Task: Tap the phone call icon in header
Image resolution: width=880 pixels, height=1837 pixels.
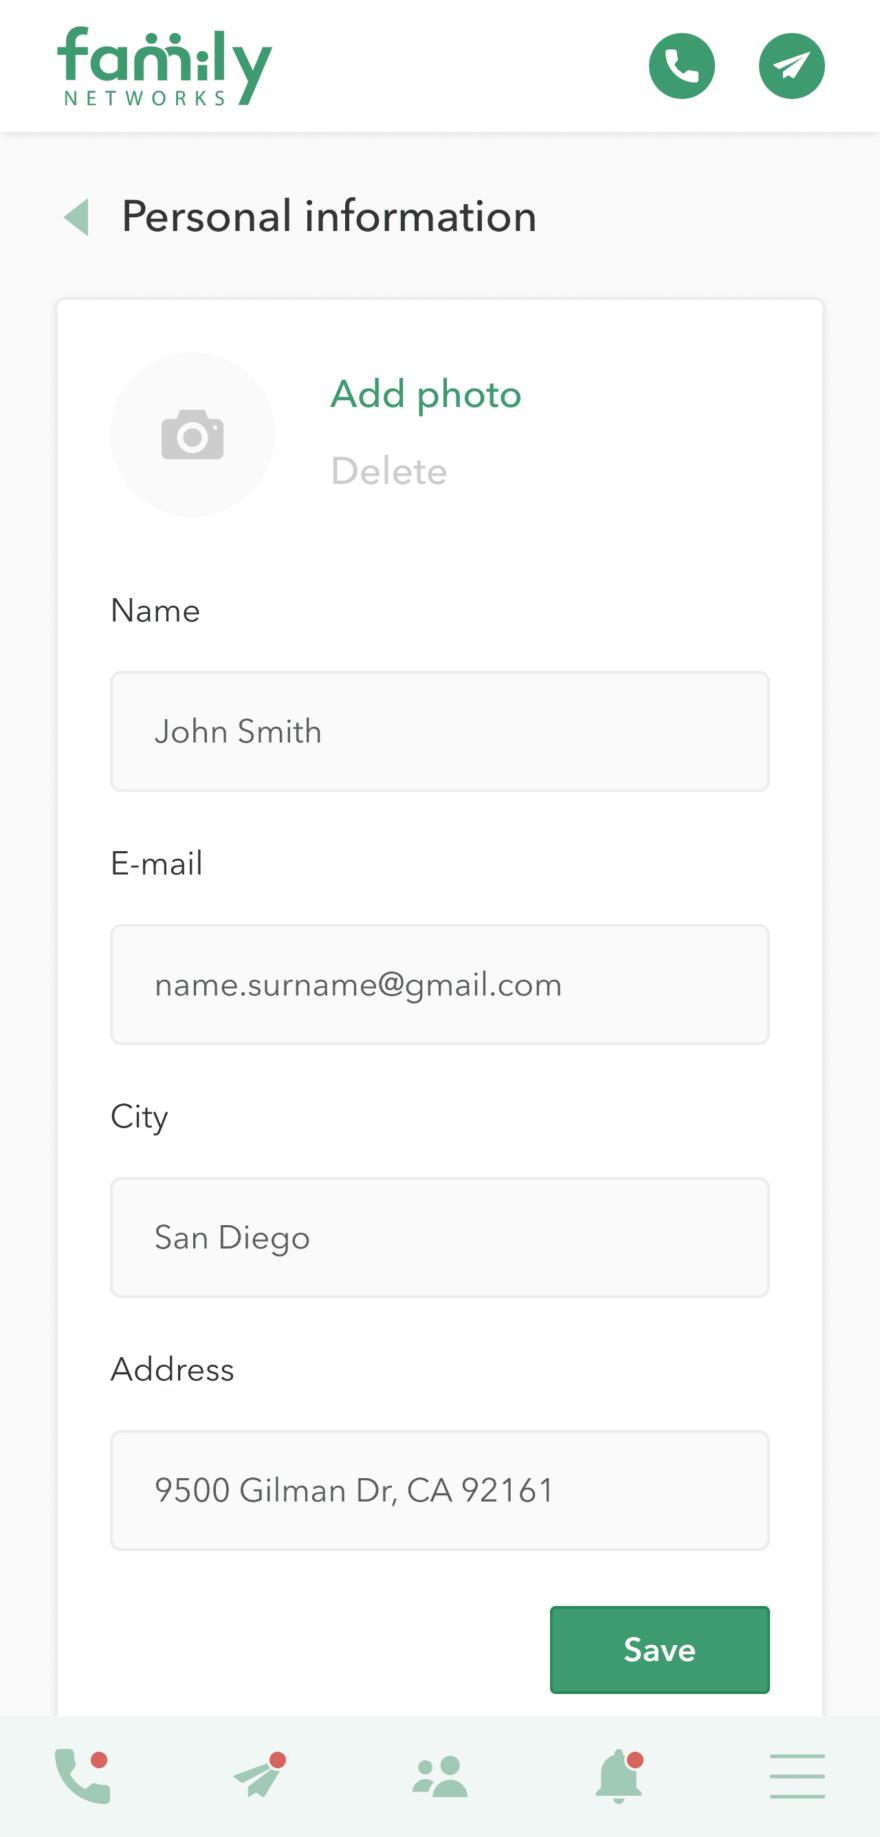Action: [682, 66]
